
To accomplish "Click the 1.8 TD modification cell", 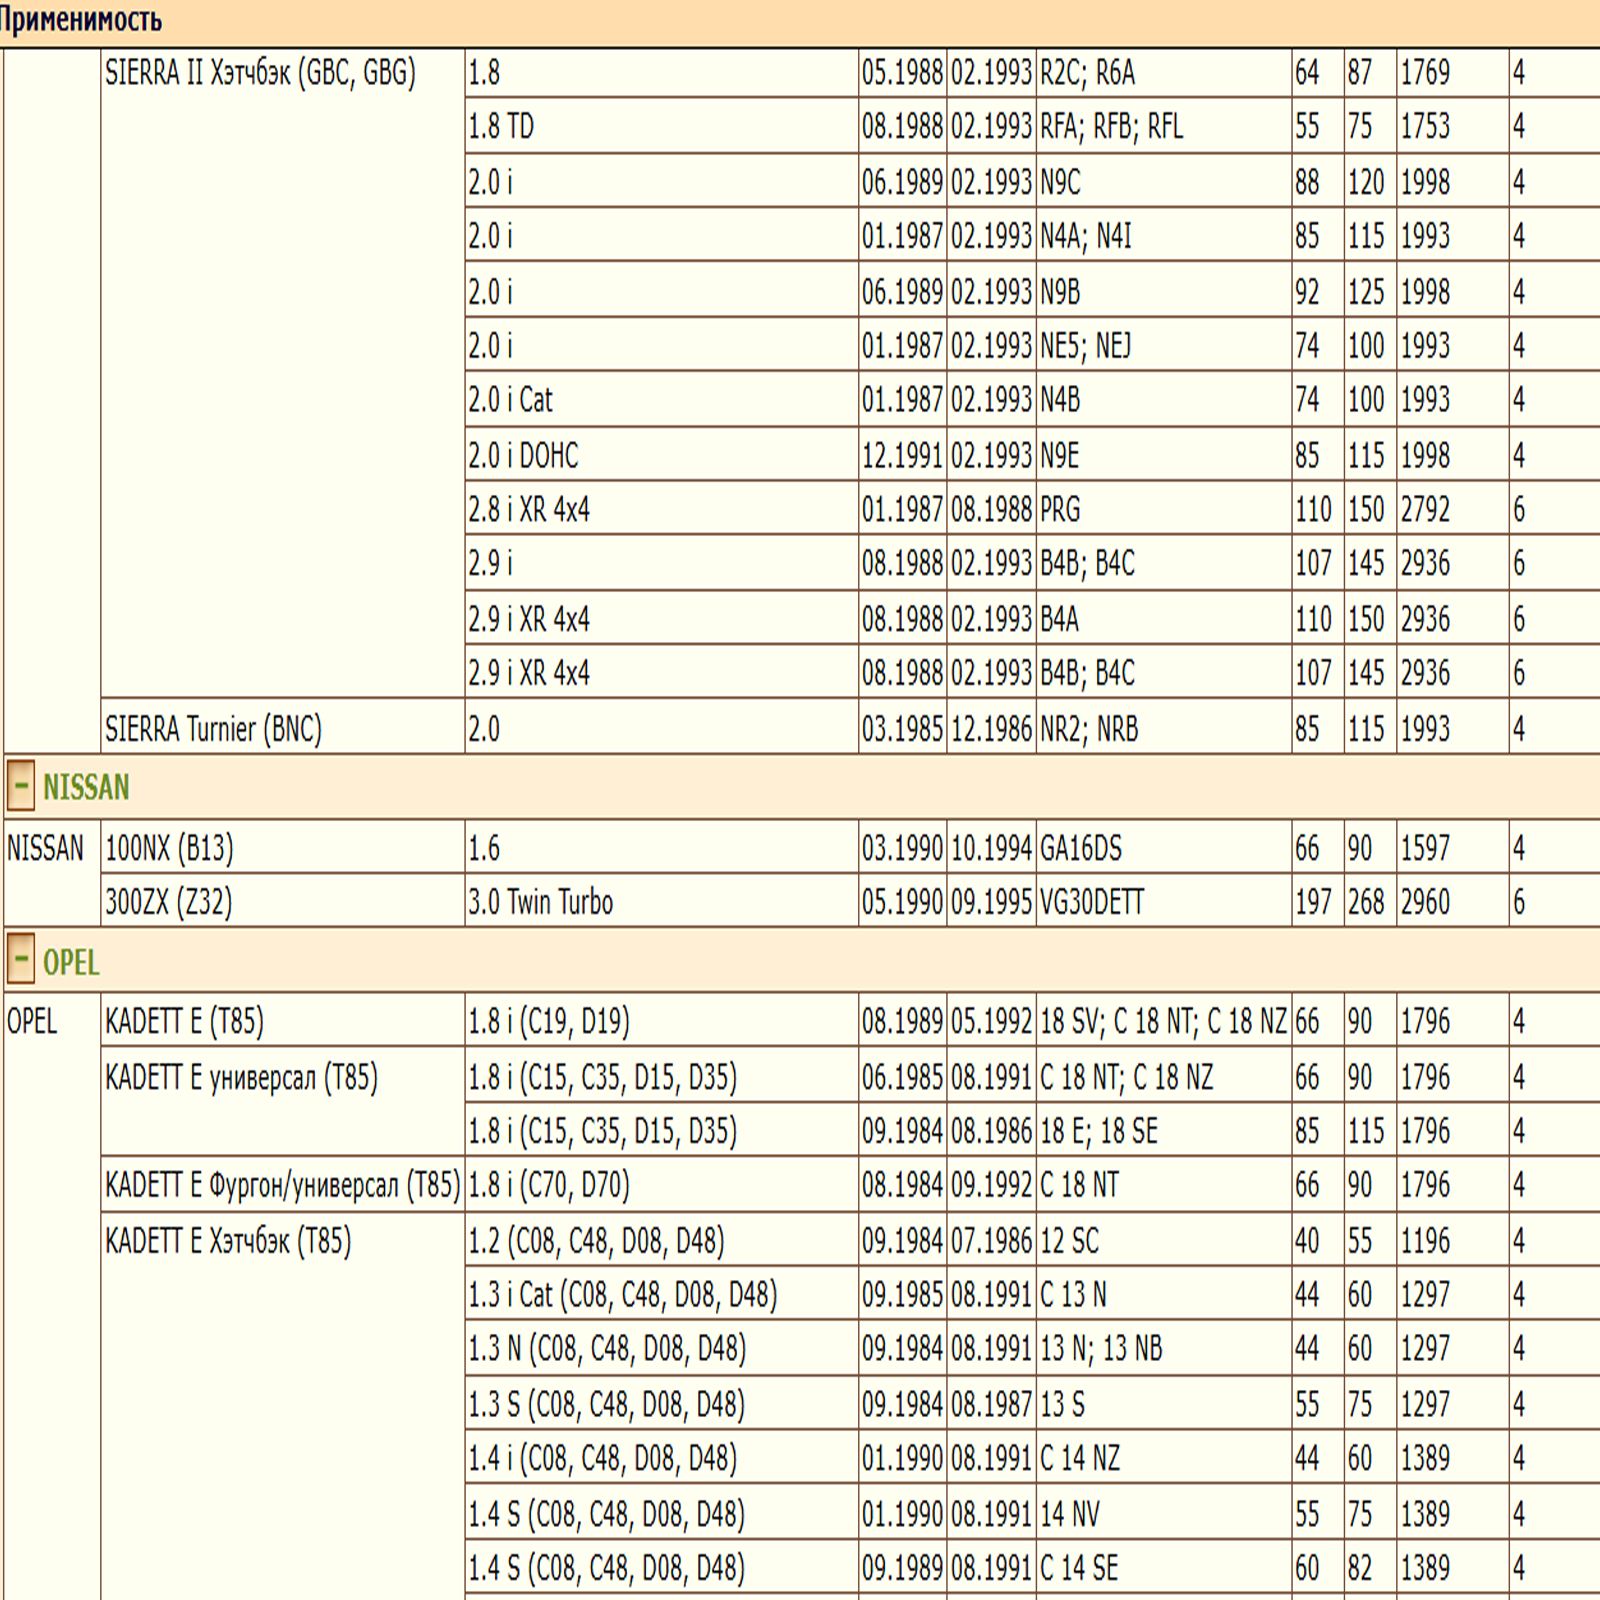I will click(x=501, y=127).
